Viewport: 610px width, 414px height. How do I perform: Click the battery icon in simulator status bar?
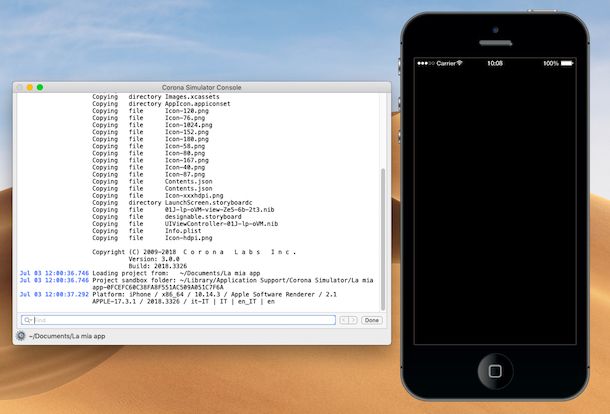[567, 63]
